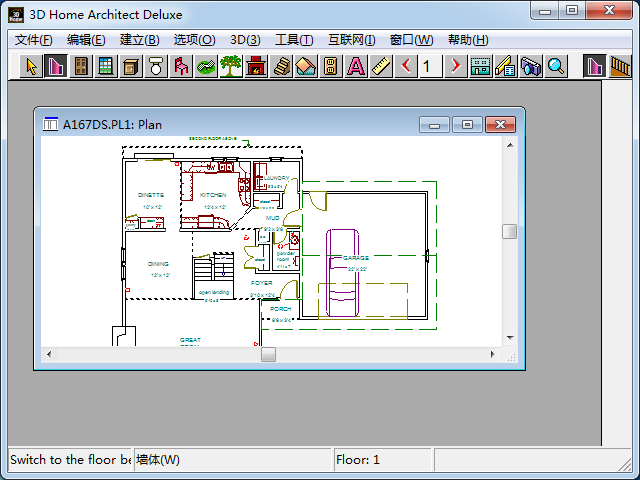640x480 pixels.
Task: Choose the Stairs tool icon
Action: [x=281, y=67]
